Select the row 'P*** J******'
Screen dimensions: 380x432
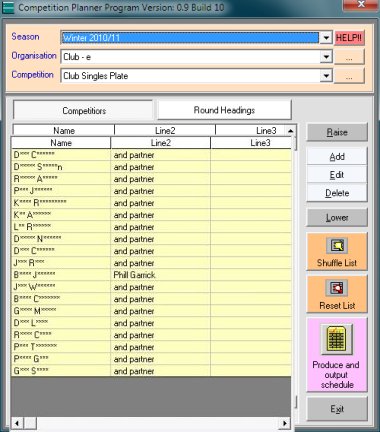click(151, 191)
